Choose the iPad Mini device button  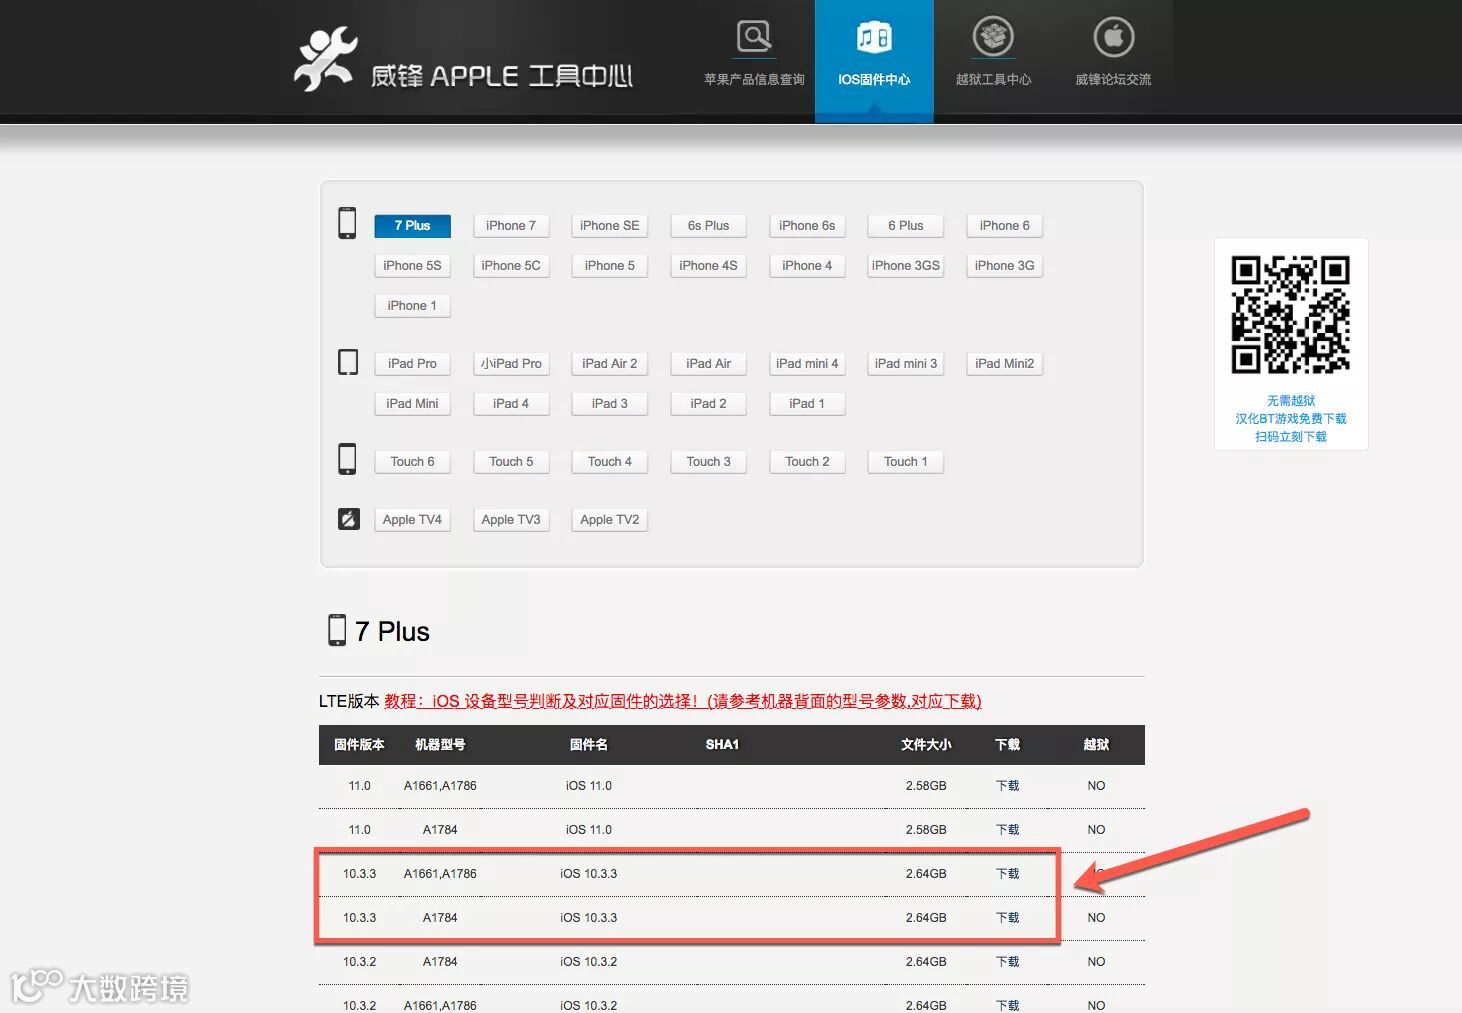[412, 404]
